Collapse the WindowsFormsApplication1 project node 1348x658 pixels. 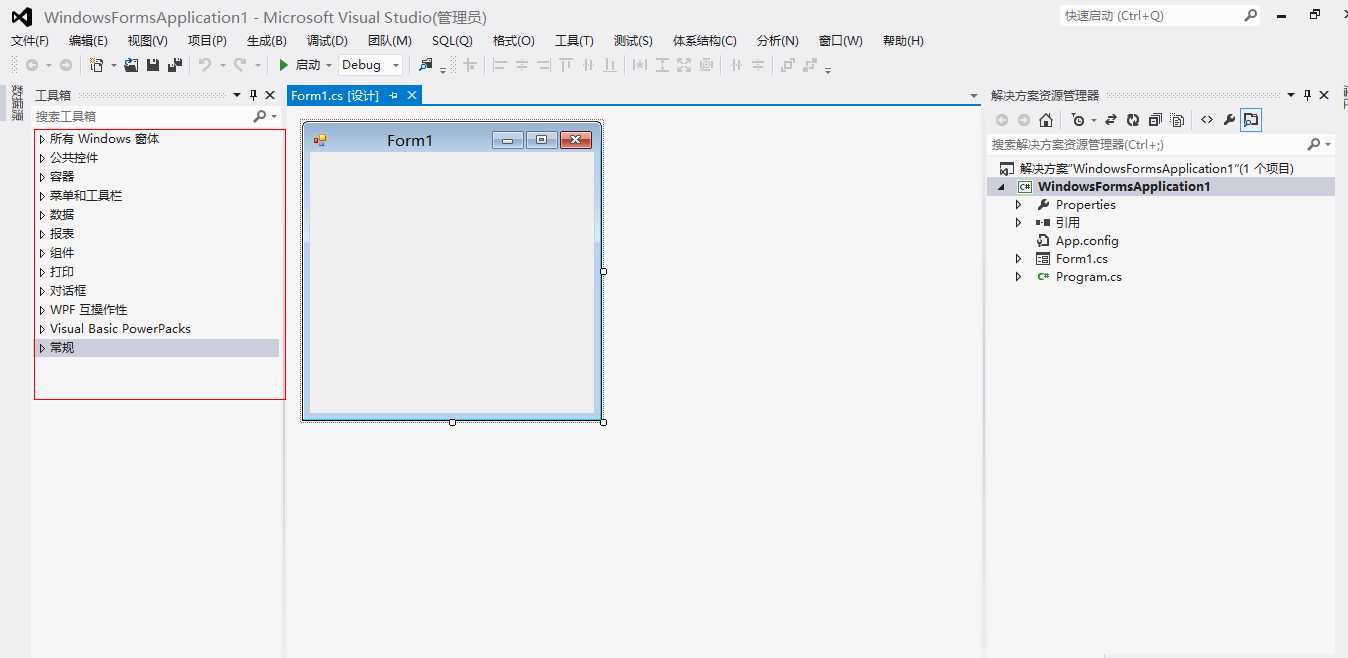tap(1001, 186)
